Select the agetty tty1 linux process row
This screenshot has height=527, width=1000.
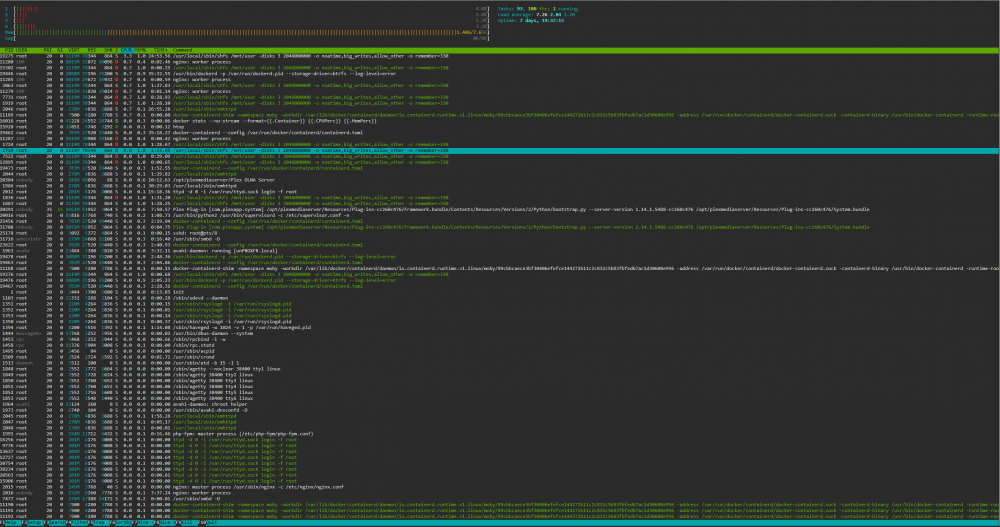(x=500, y=369)
